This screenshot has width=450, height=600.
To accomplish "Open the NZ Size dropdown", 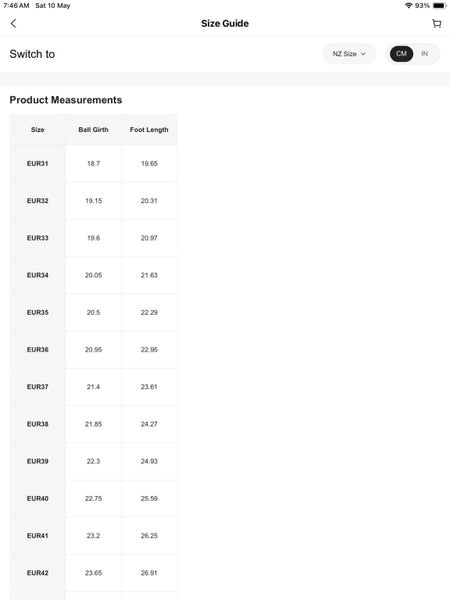I will [349, 54].
